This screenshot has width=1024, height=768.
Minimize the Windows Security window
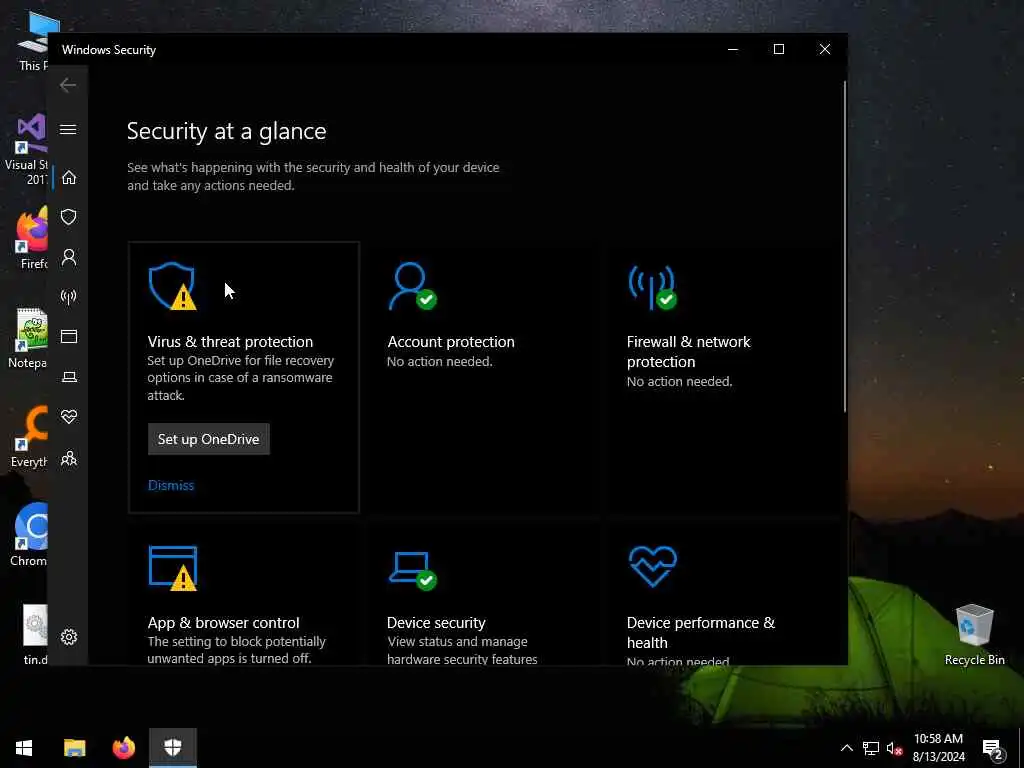(x=733, y=50)
